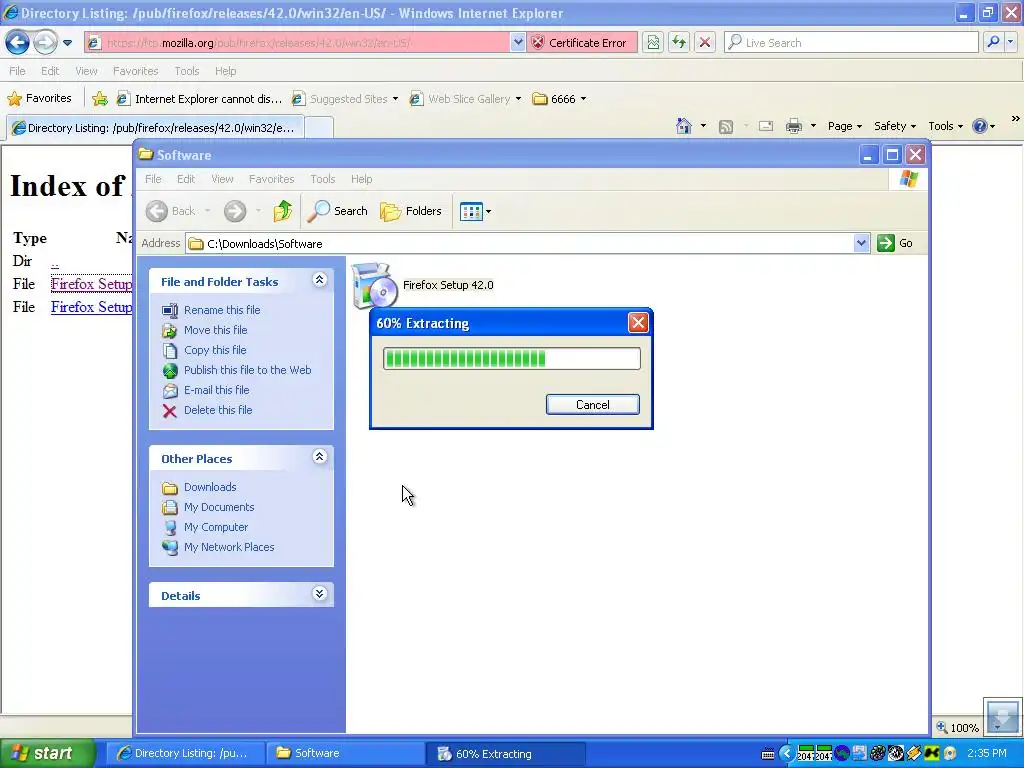Open the Suggested Sites favorites item
The width and height of the screenshot is (1024, 768).
(x=345, y=99)
